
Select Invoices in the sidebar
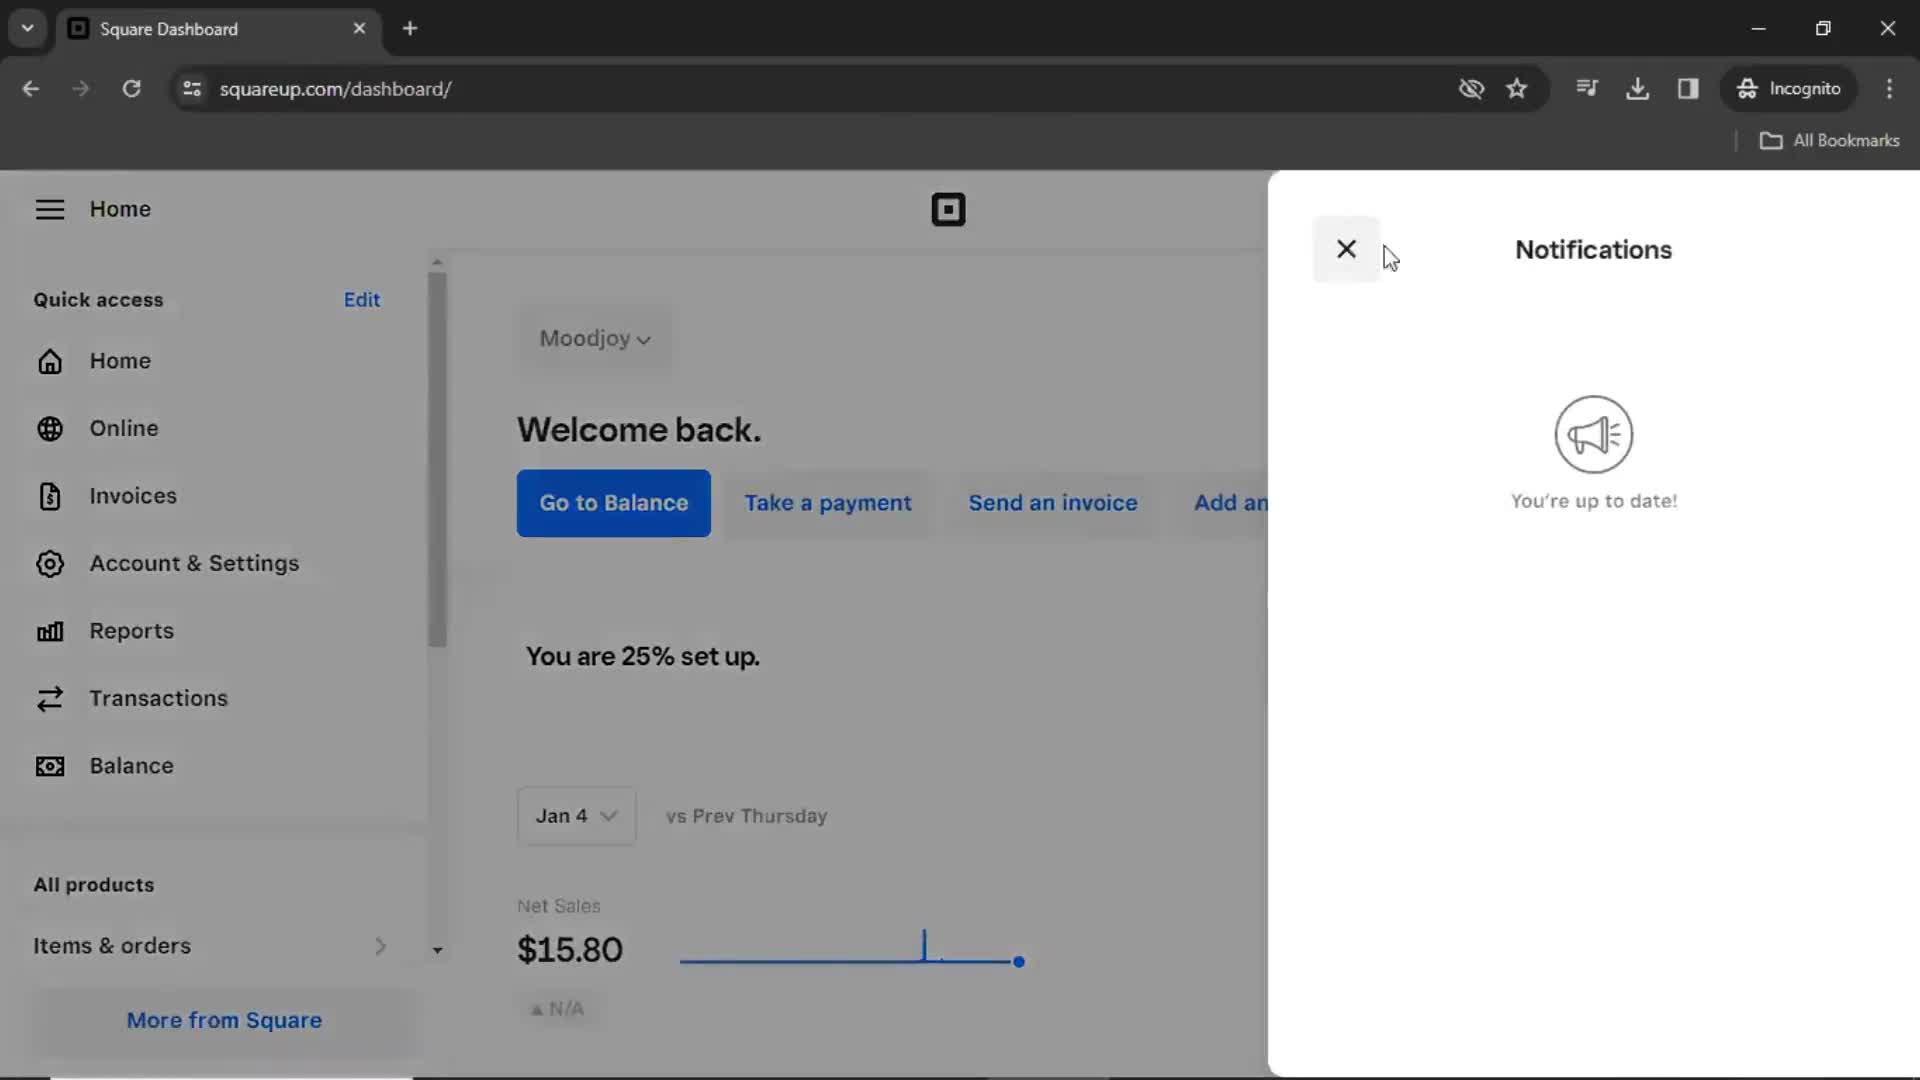(133, 496)
